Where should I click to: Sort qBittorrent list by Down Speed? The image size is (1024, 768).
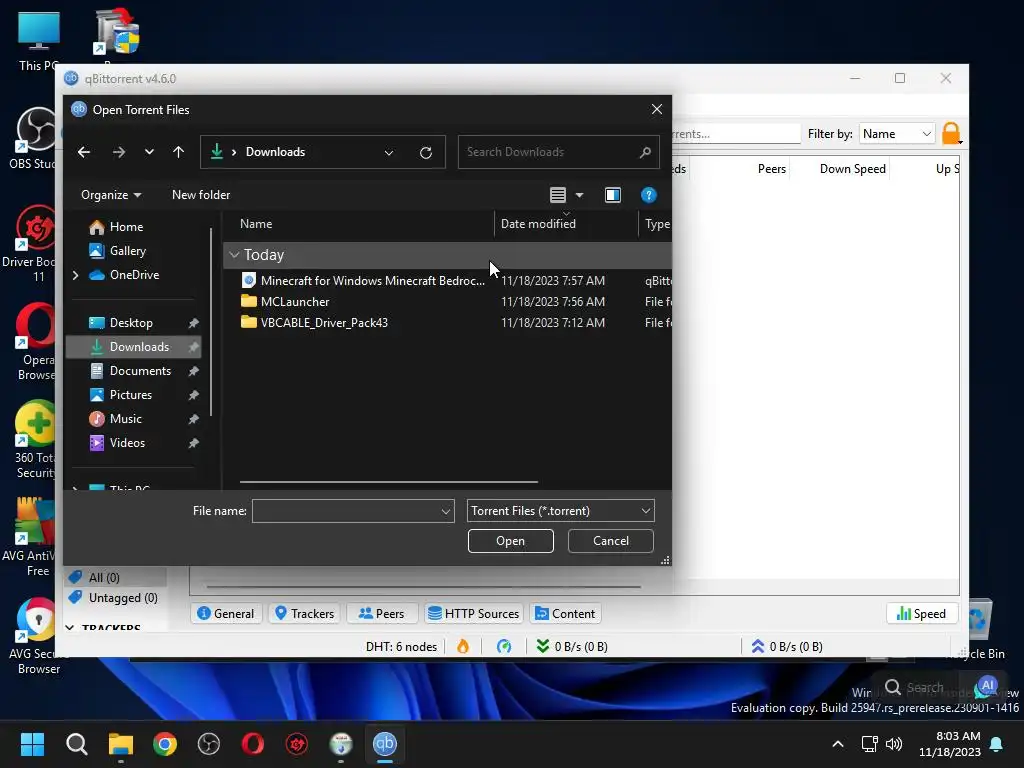(852, 168)
